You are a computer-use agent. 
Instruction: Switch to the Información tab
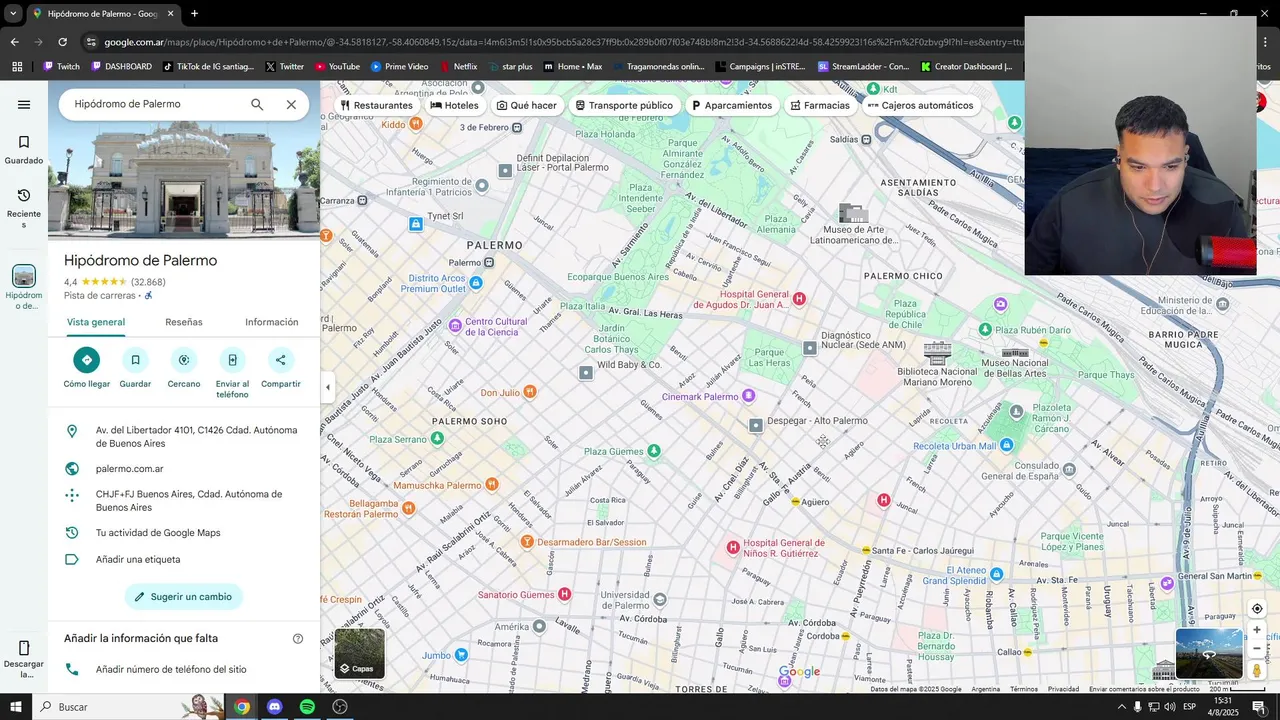[272, 322]
